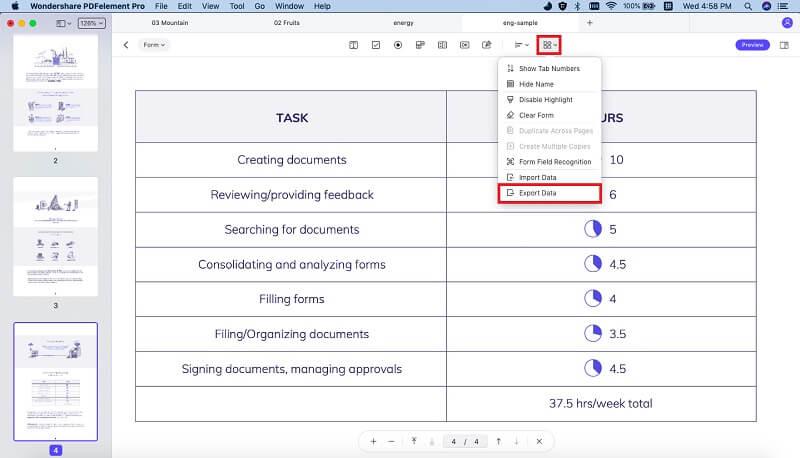The width and height of the screenshot is (800, 458).
Task: Open page 4 thumbnail
Action: tap(56, 381)
